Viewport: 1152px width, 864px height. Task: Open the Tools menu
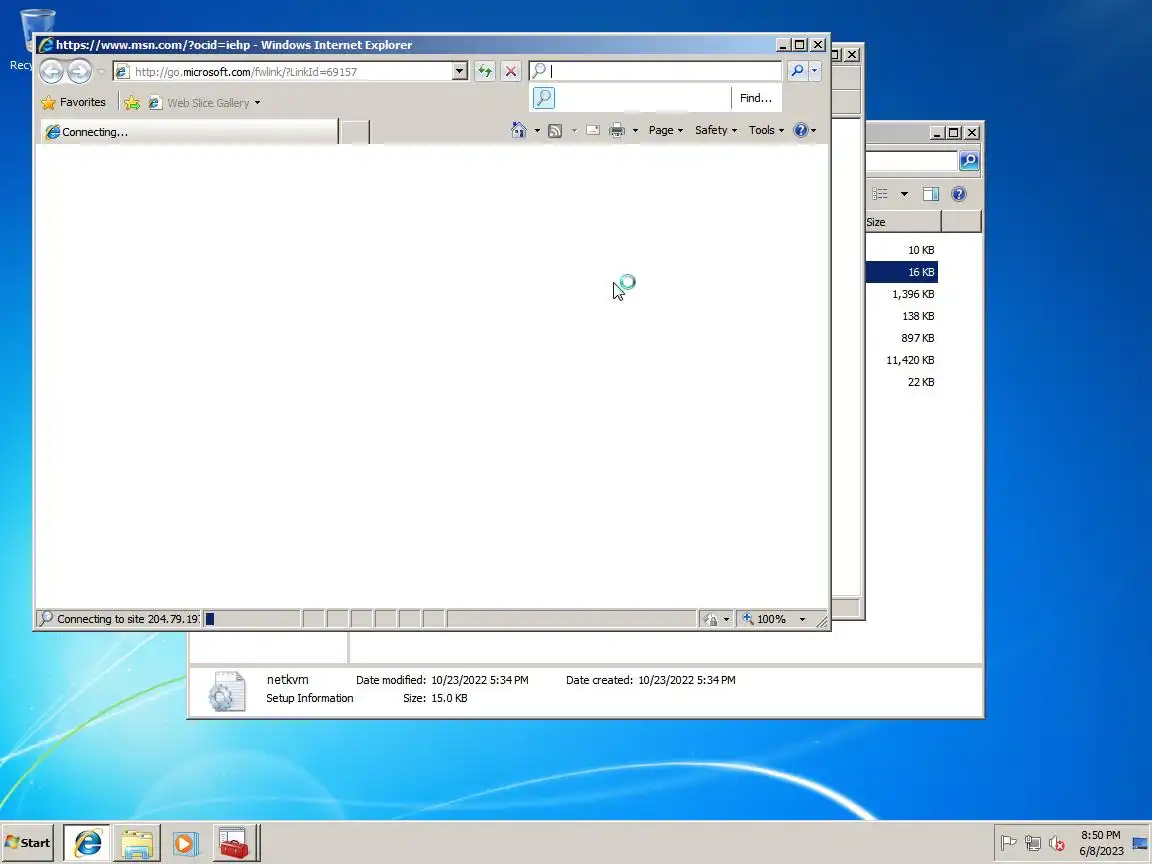pos(766,130)
